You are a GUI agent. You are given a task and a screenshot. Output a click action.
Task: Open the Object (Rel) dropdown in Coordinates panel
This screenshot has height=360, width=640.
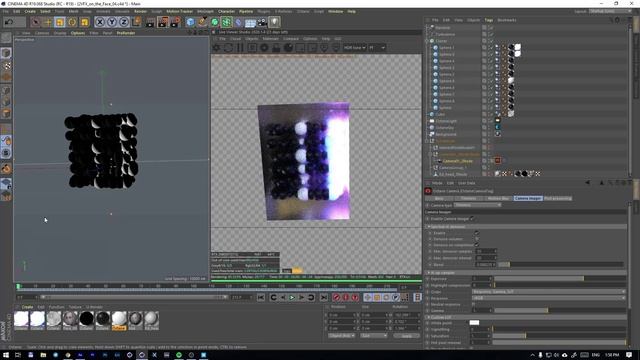tap(341, 336)
